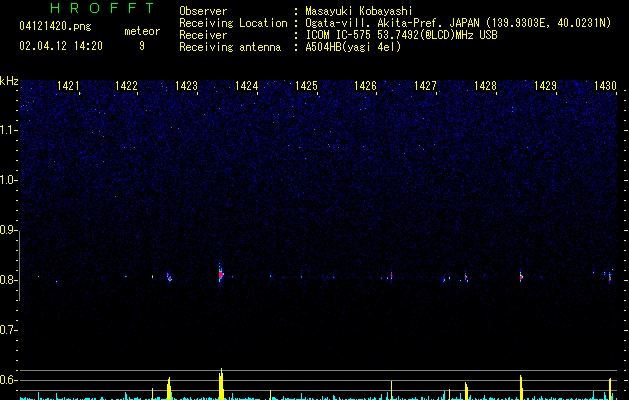Click the tallest yellow intensity bar at bottom
The height and width of the screenshot is (400, 629).
click(221, 384)
